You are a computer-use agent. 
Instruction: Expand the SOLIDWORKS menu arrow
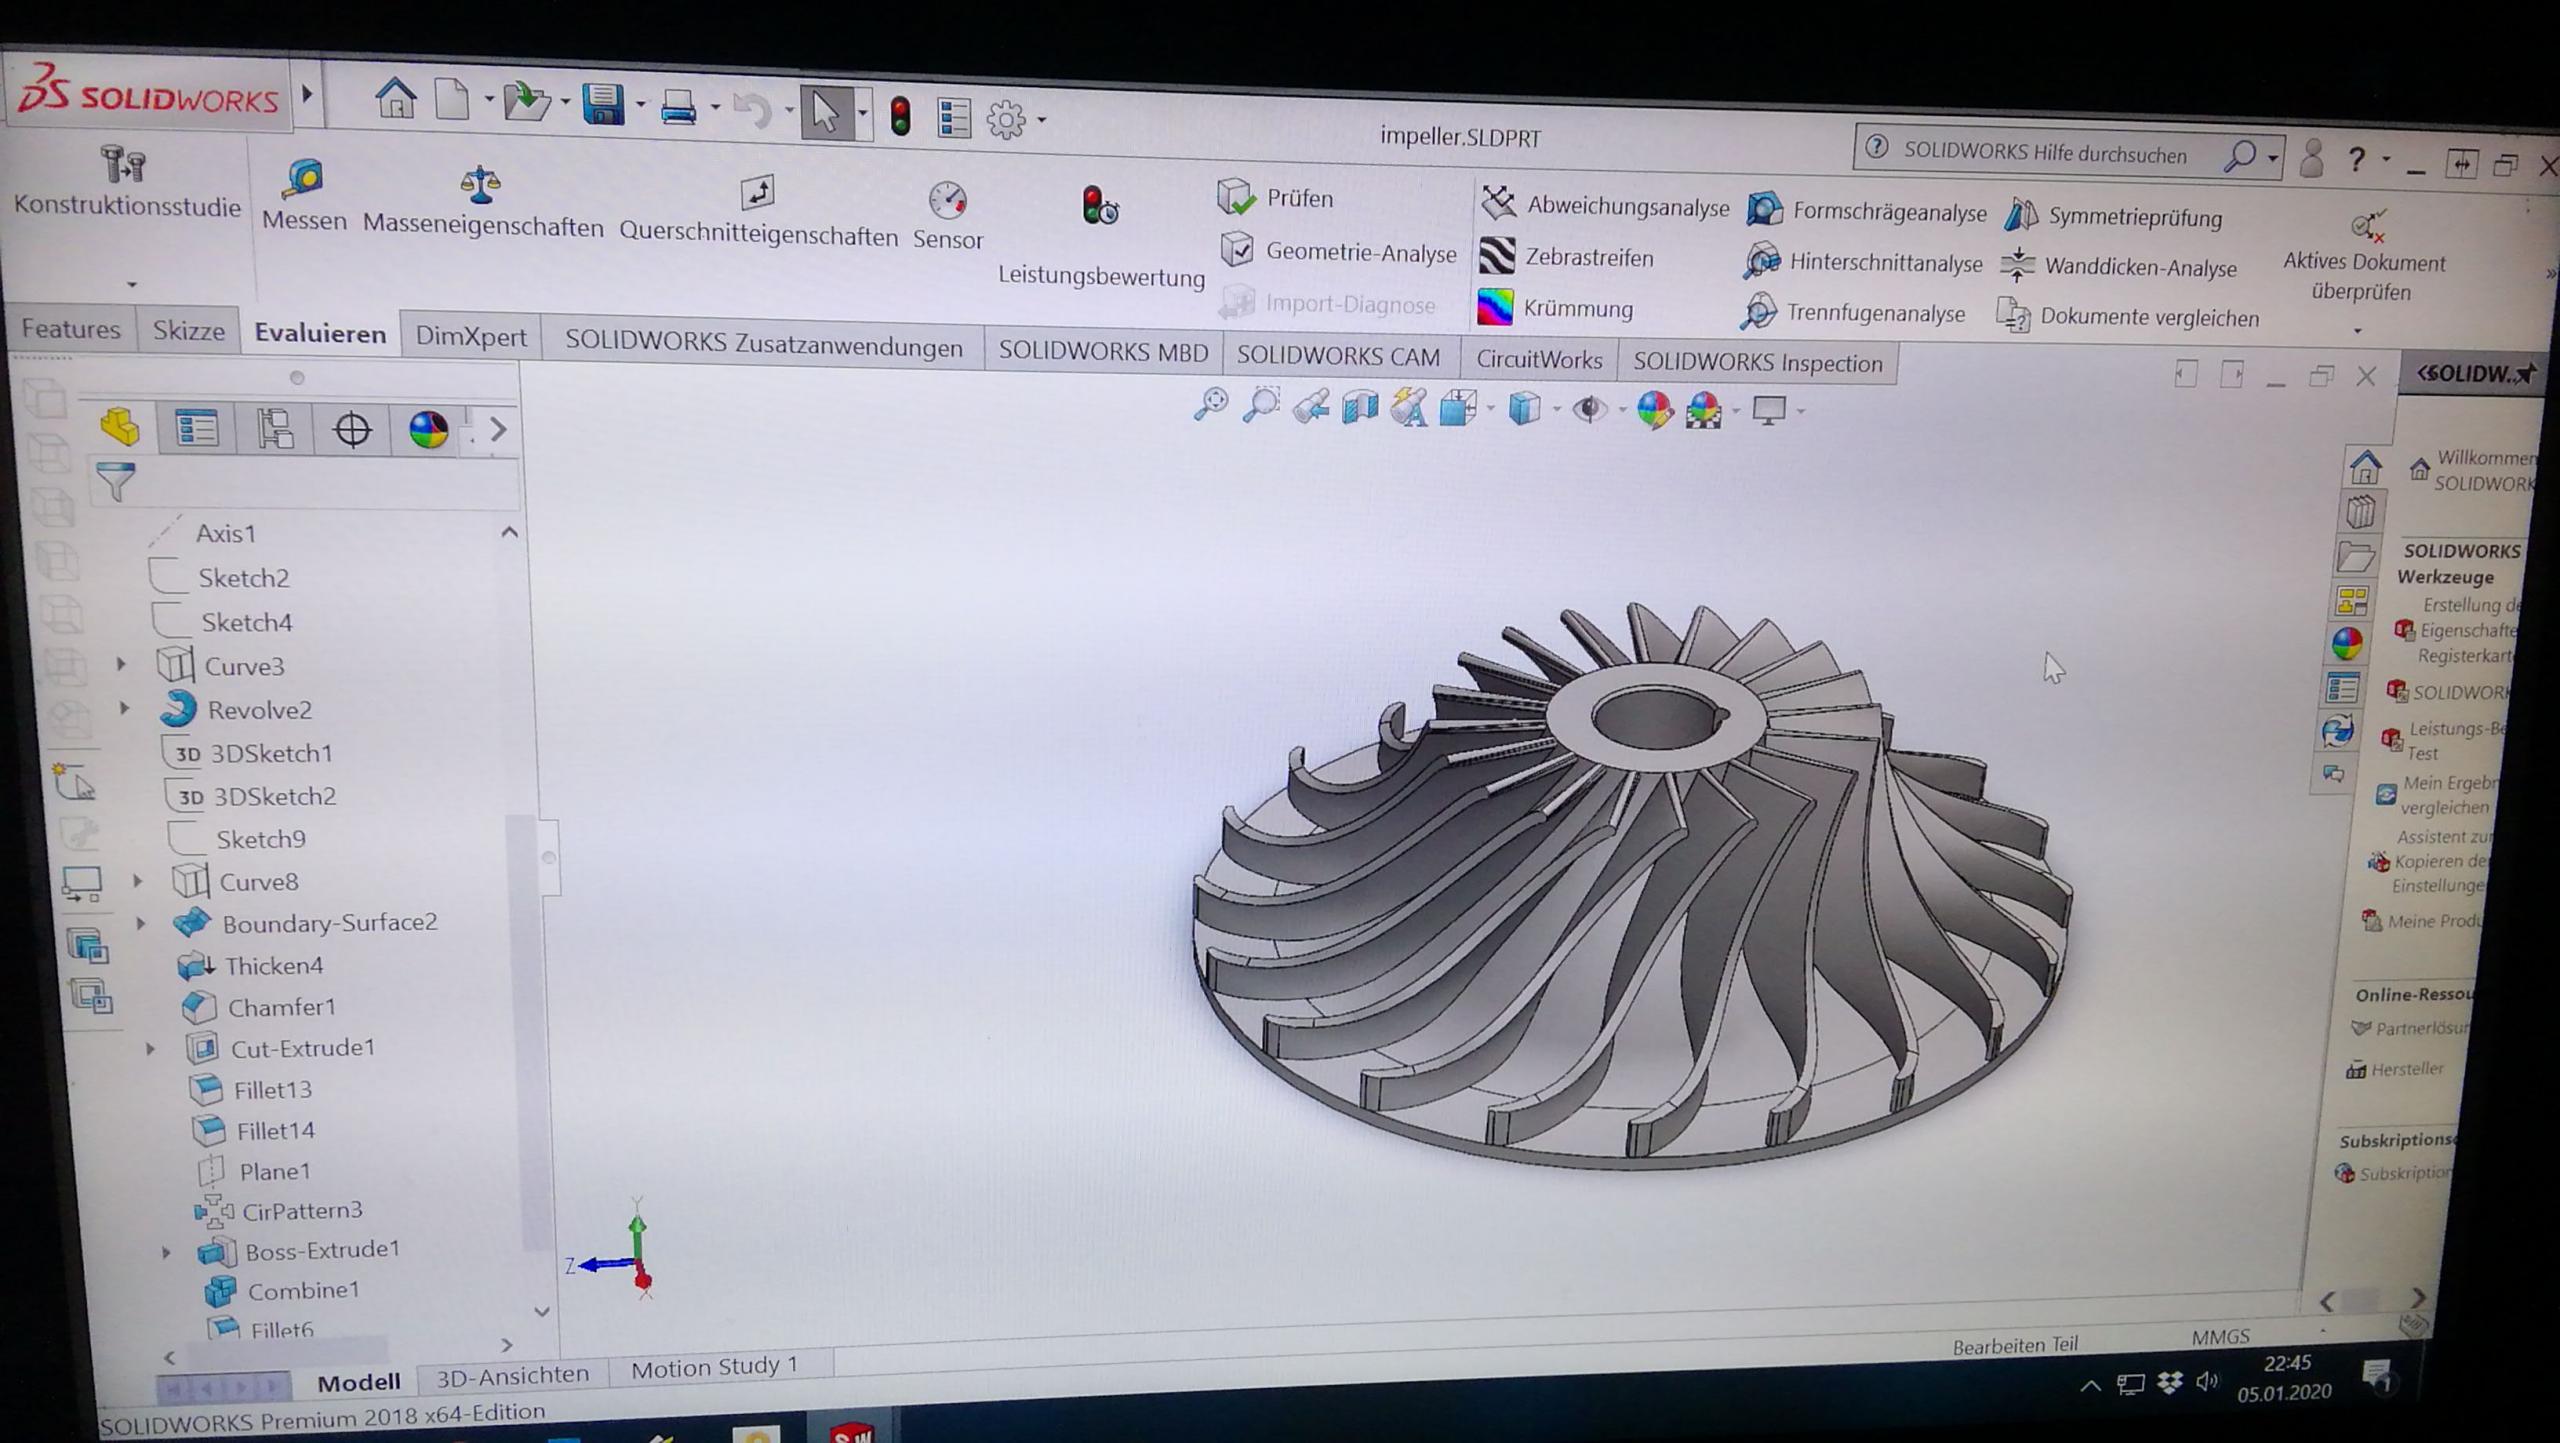point(308,94)
